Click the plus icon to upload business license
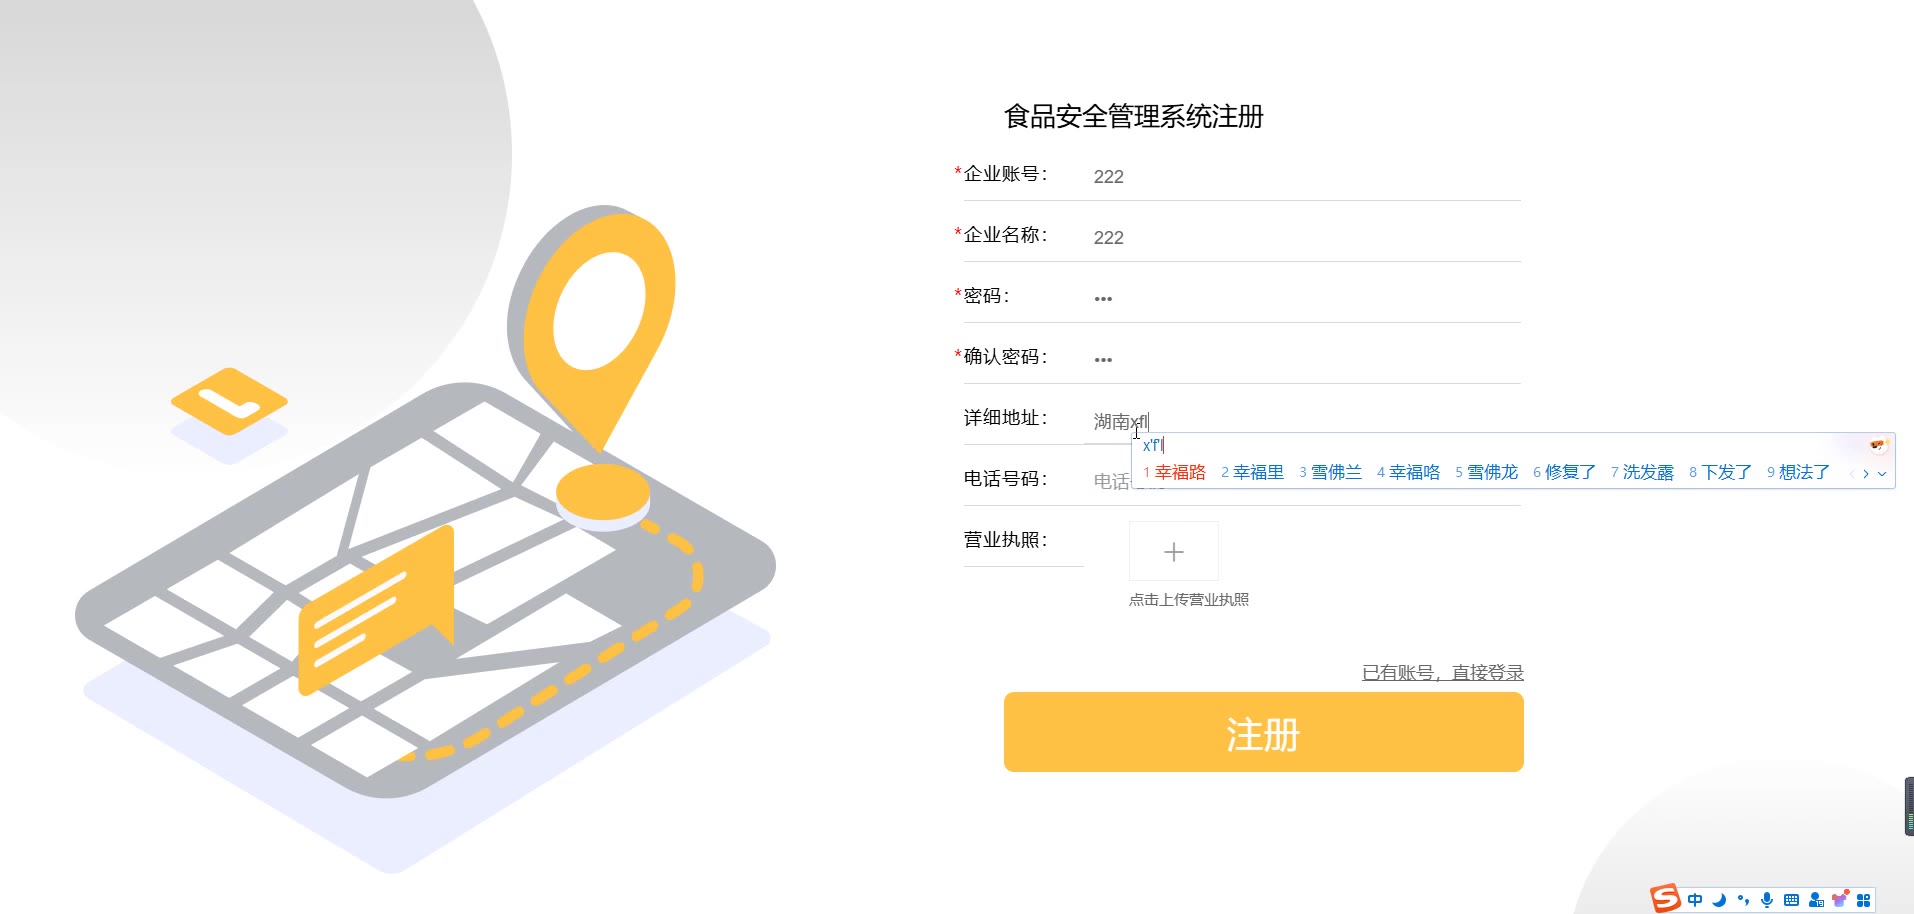 point(1174,551)
